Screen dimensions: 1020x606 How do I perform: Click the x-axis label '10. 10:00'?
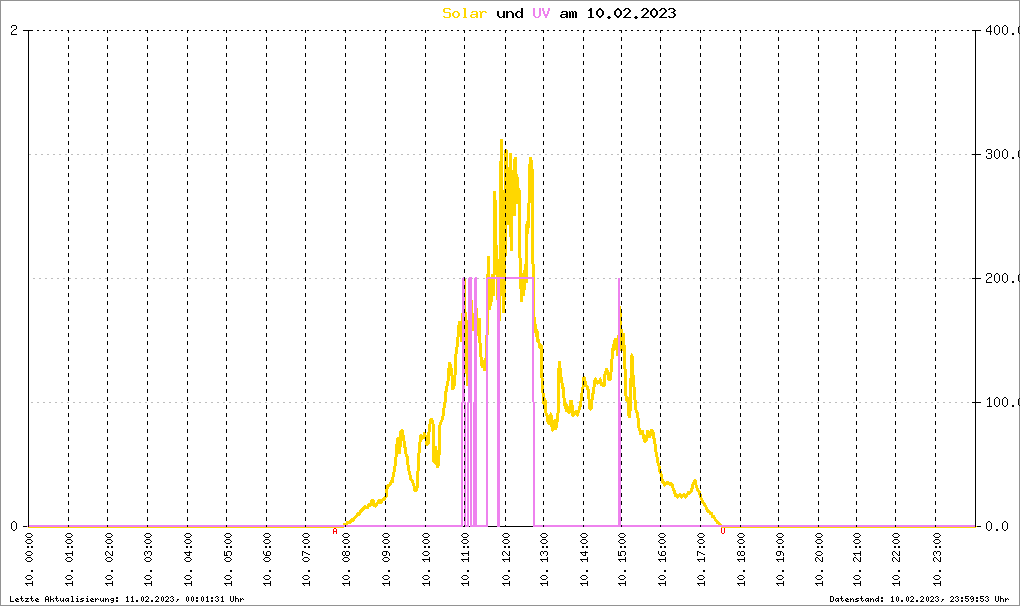(425, 559)
